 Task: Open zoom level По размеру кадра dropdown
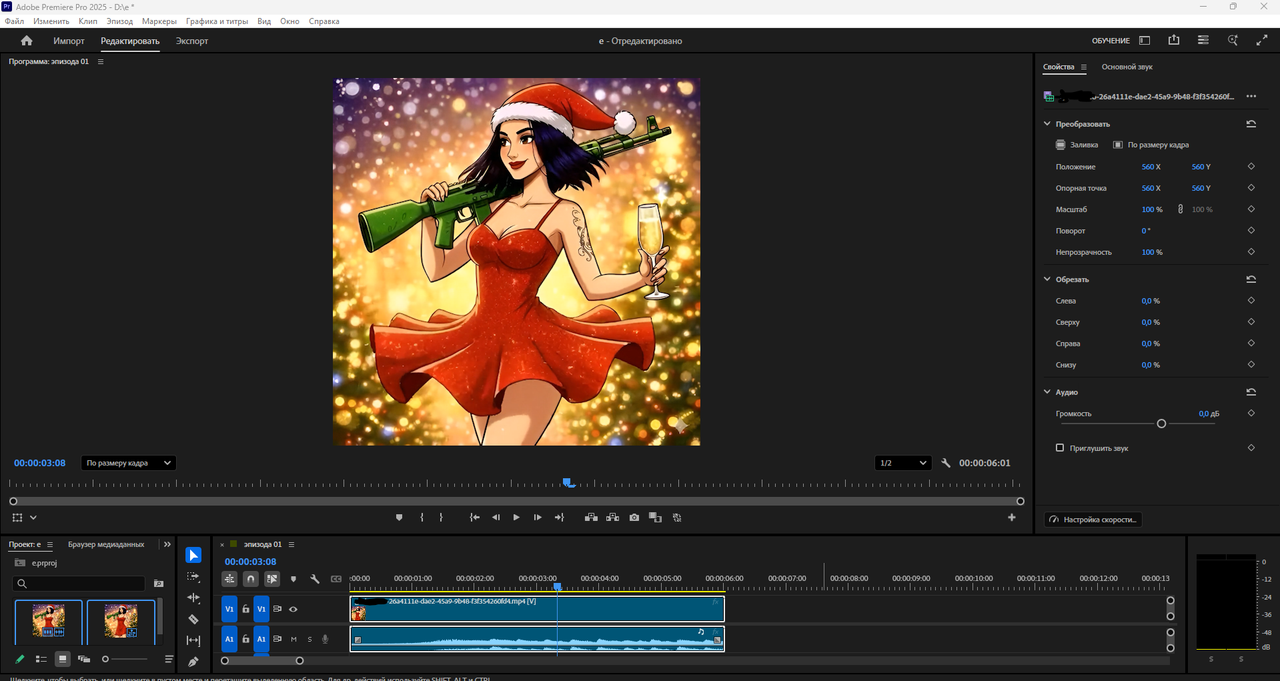(x=128, y=463)
